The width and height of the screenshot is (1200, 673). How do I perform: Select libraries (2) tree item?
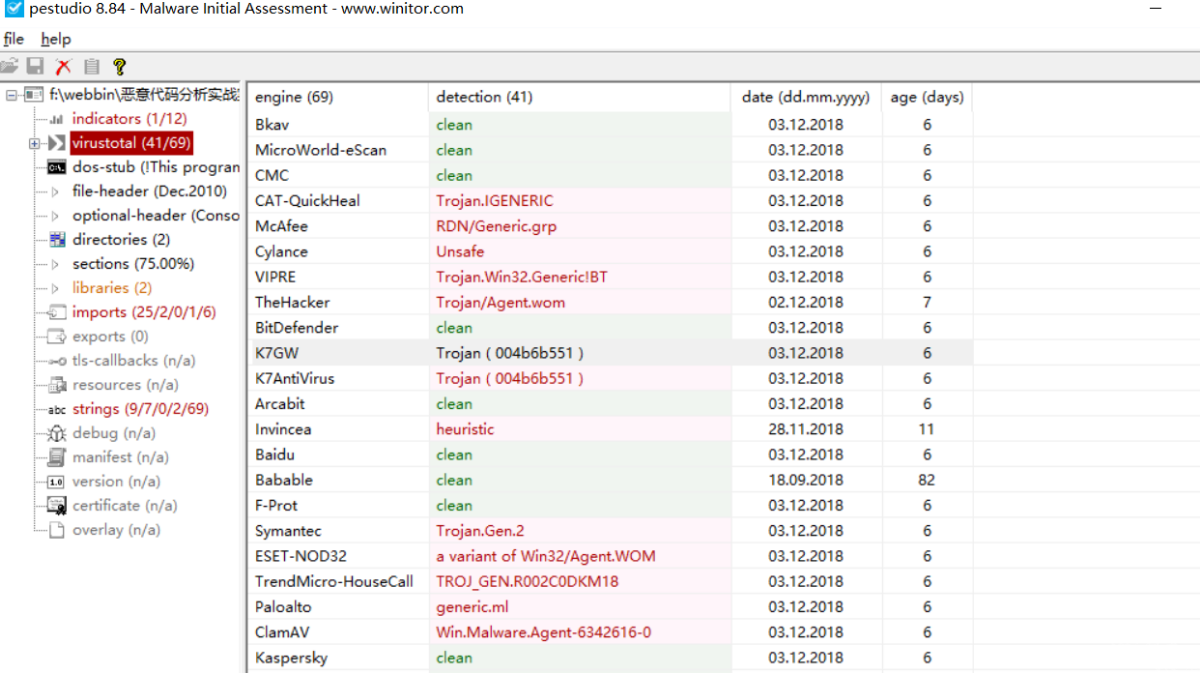pos(112,288)
